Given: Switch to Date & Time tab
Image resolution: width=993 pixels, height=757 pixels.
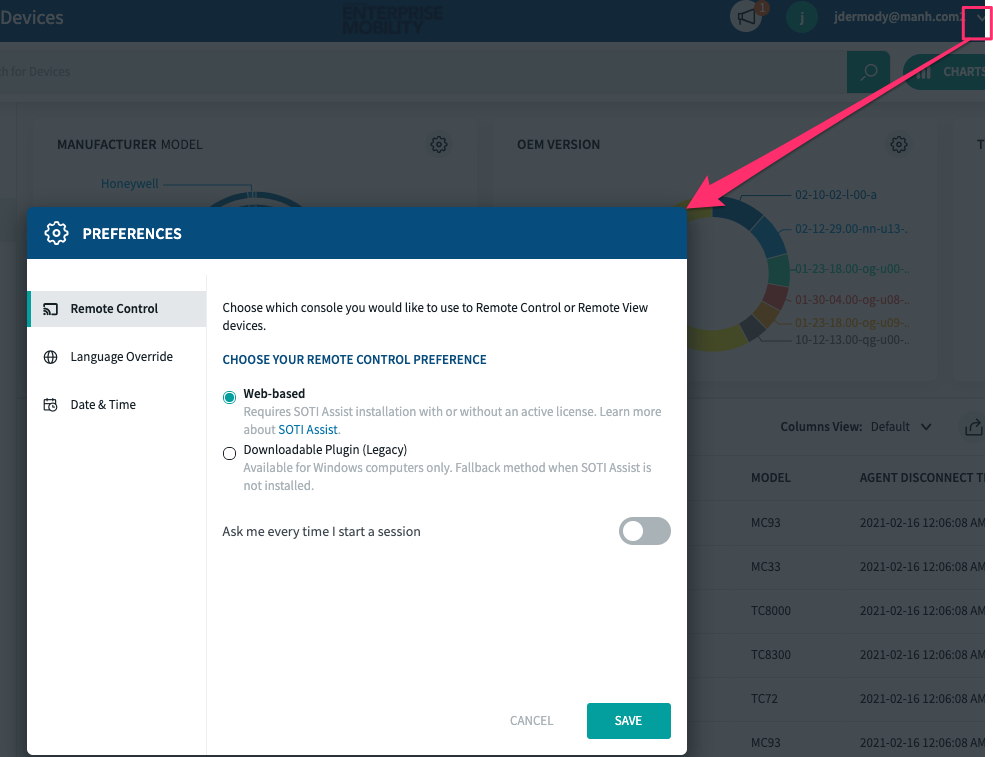Looking at the screenshot, I should 103,405.
